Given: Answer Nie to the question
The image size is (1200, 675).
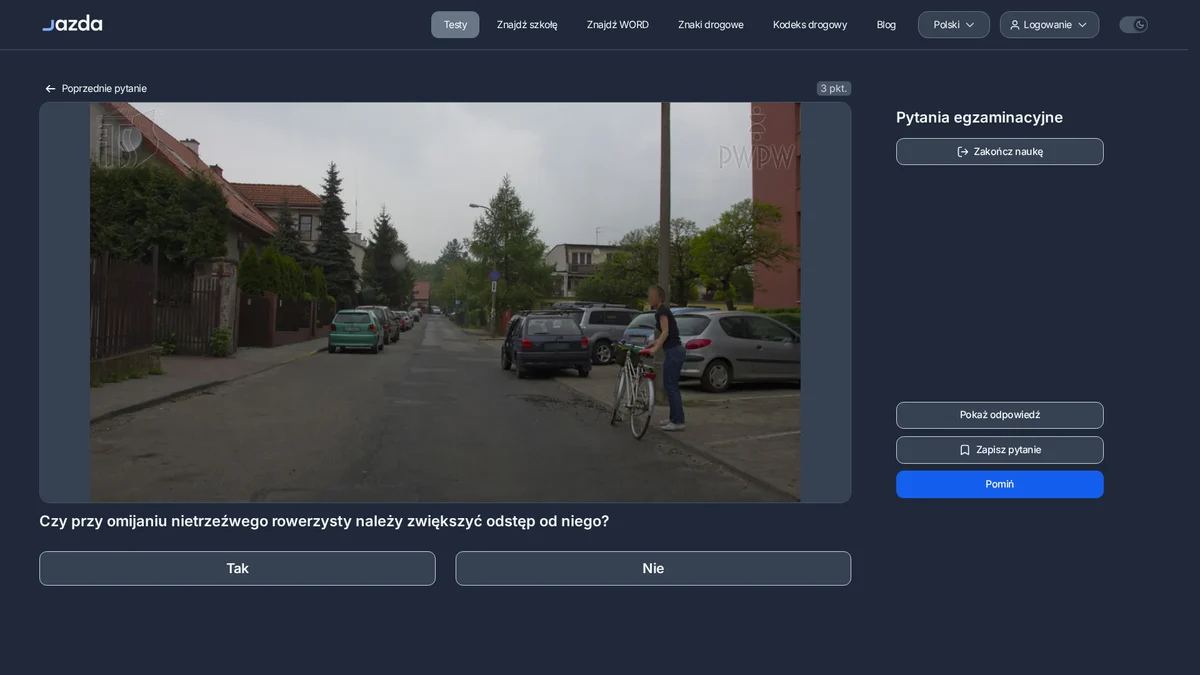Looking at the screenshot, I should pos(653,568).
